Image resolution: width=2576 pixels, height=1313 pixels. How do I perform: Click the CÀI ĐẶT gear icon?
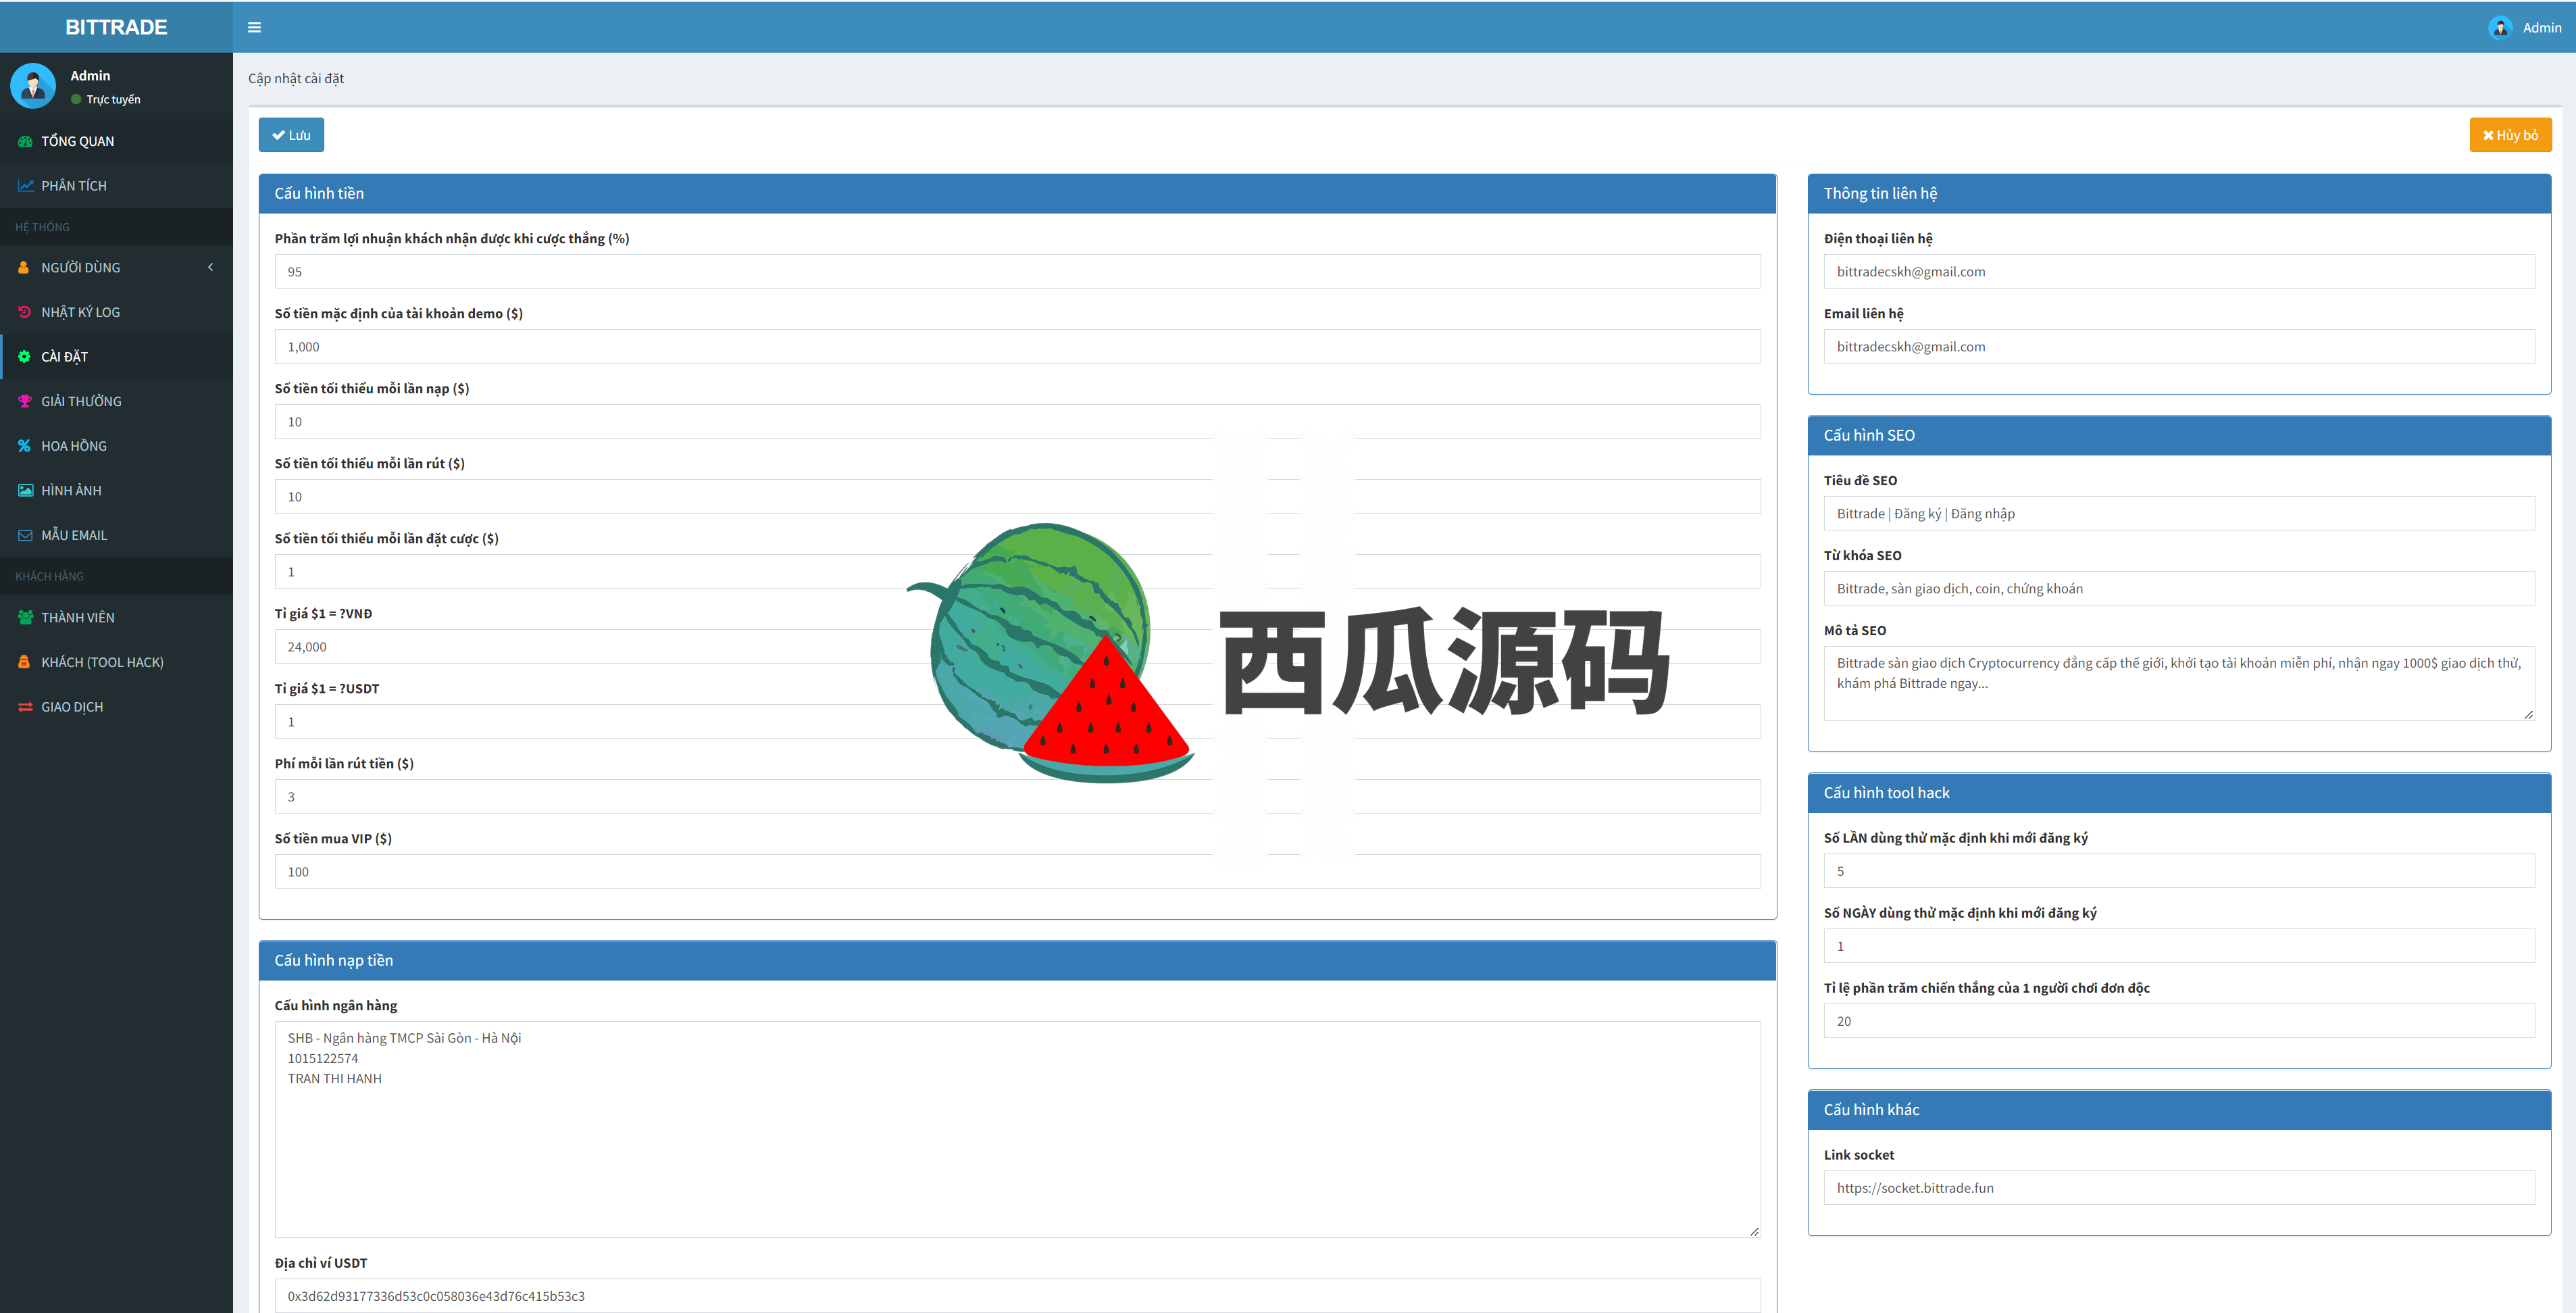pyautogui.click(x=25, y=356)
